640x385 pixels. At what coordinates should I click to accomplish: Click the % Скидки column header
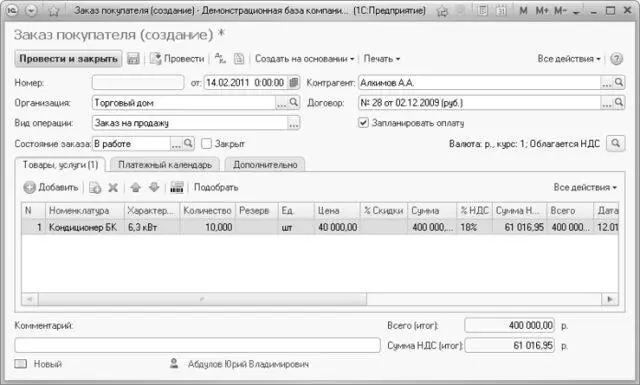[x=384, y=211]
